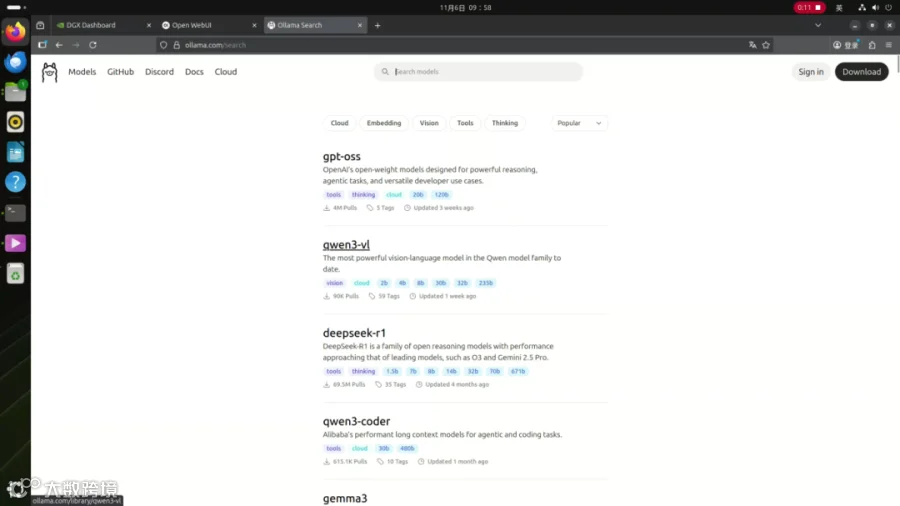Launch Firefox from the dock
Viewport: 900px width, 506px height.
point(15,31)
